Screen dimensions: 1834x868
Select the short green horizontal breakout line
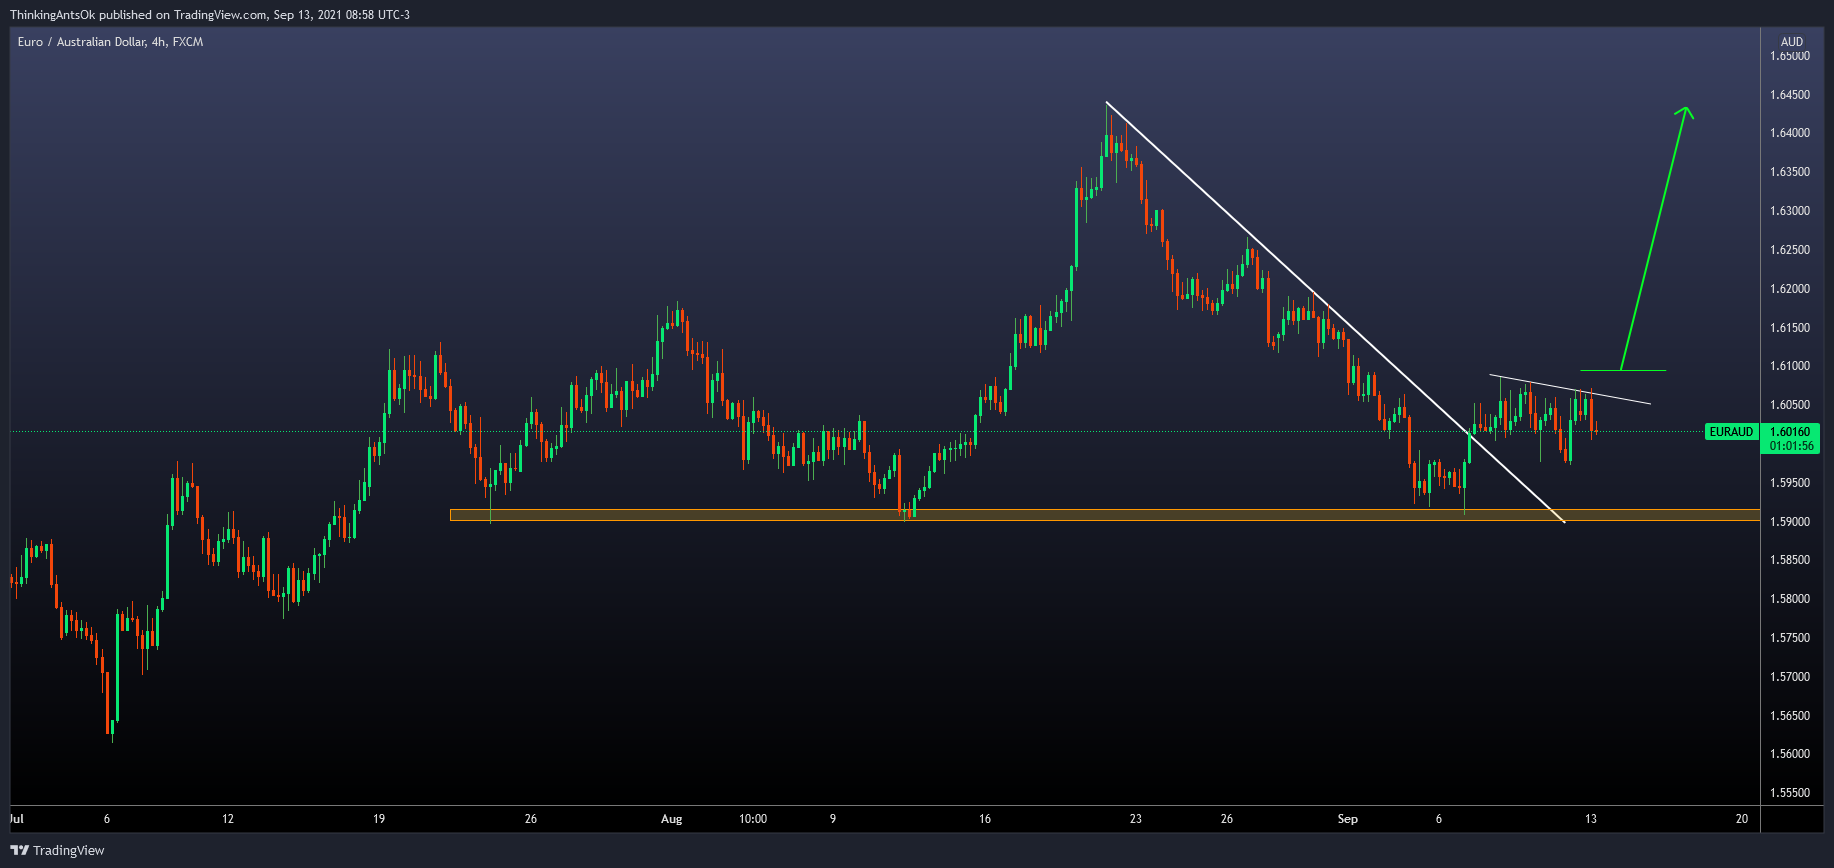click(x=1623, y=371)
